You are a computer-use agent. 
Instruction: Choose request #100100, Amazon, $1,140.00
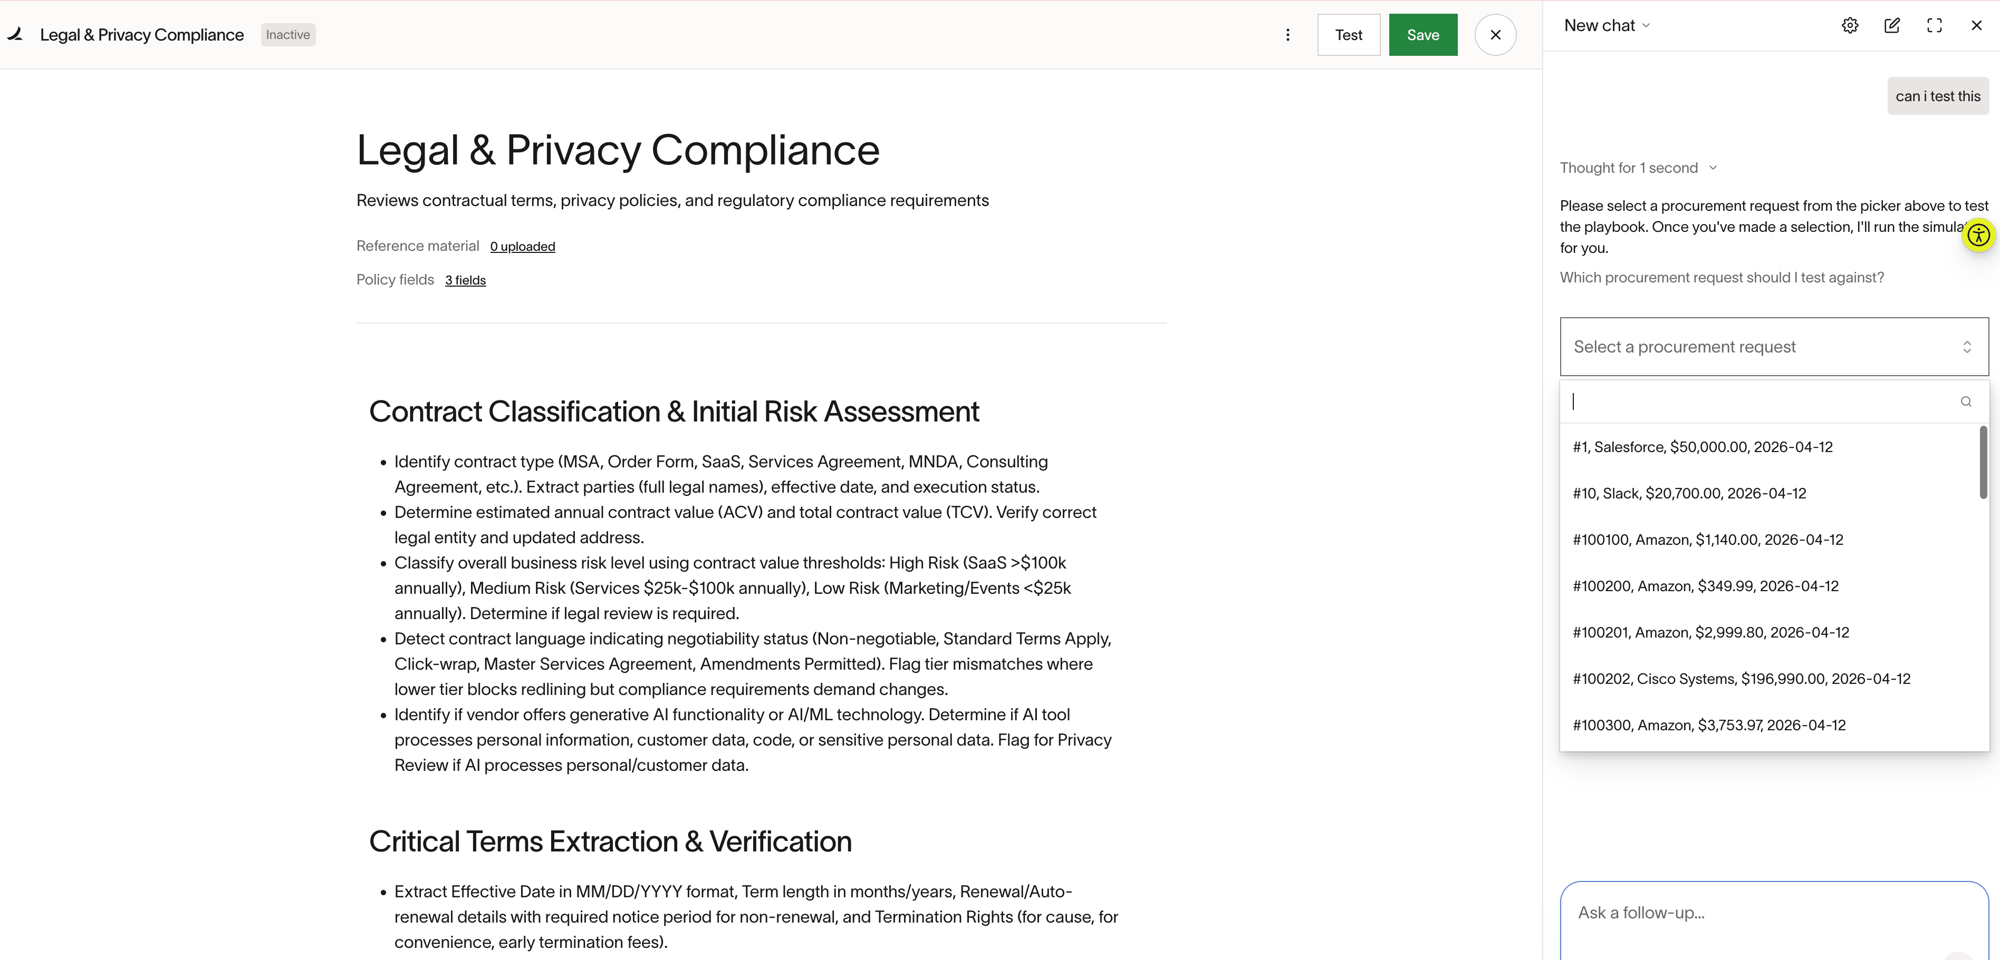(1769, 540)
